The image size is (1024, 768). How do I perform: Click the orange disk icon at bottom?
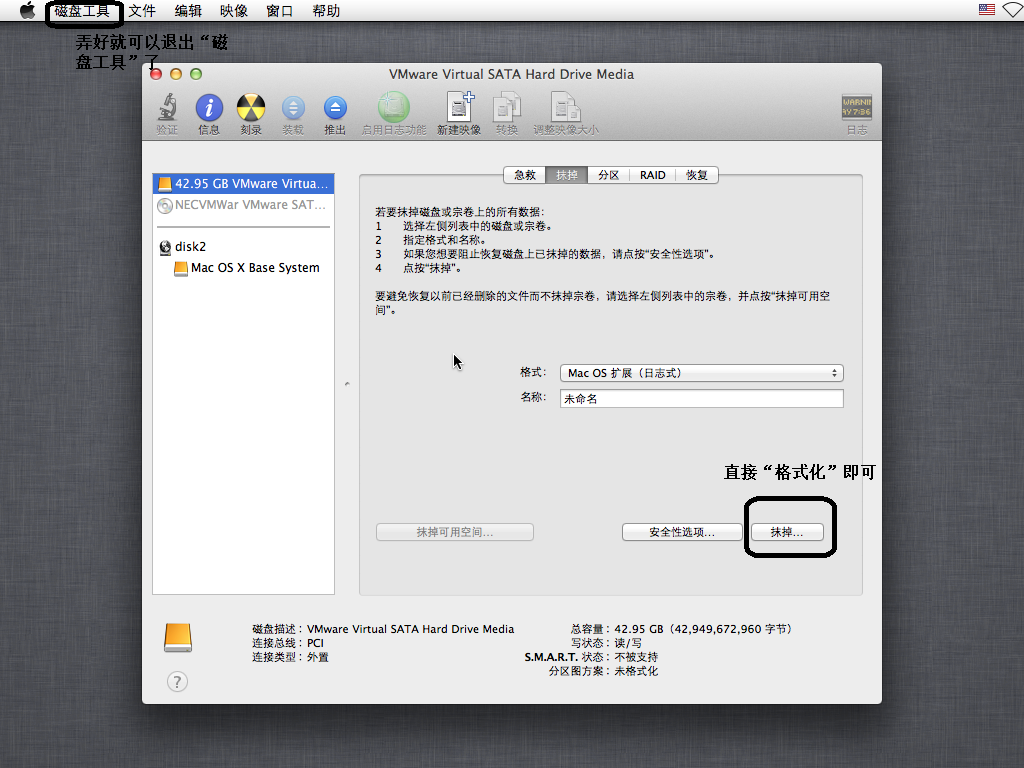pyautogui.click(x=178, y=637)
